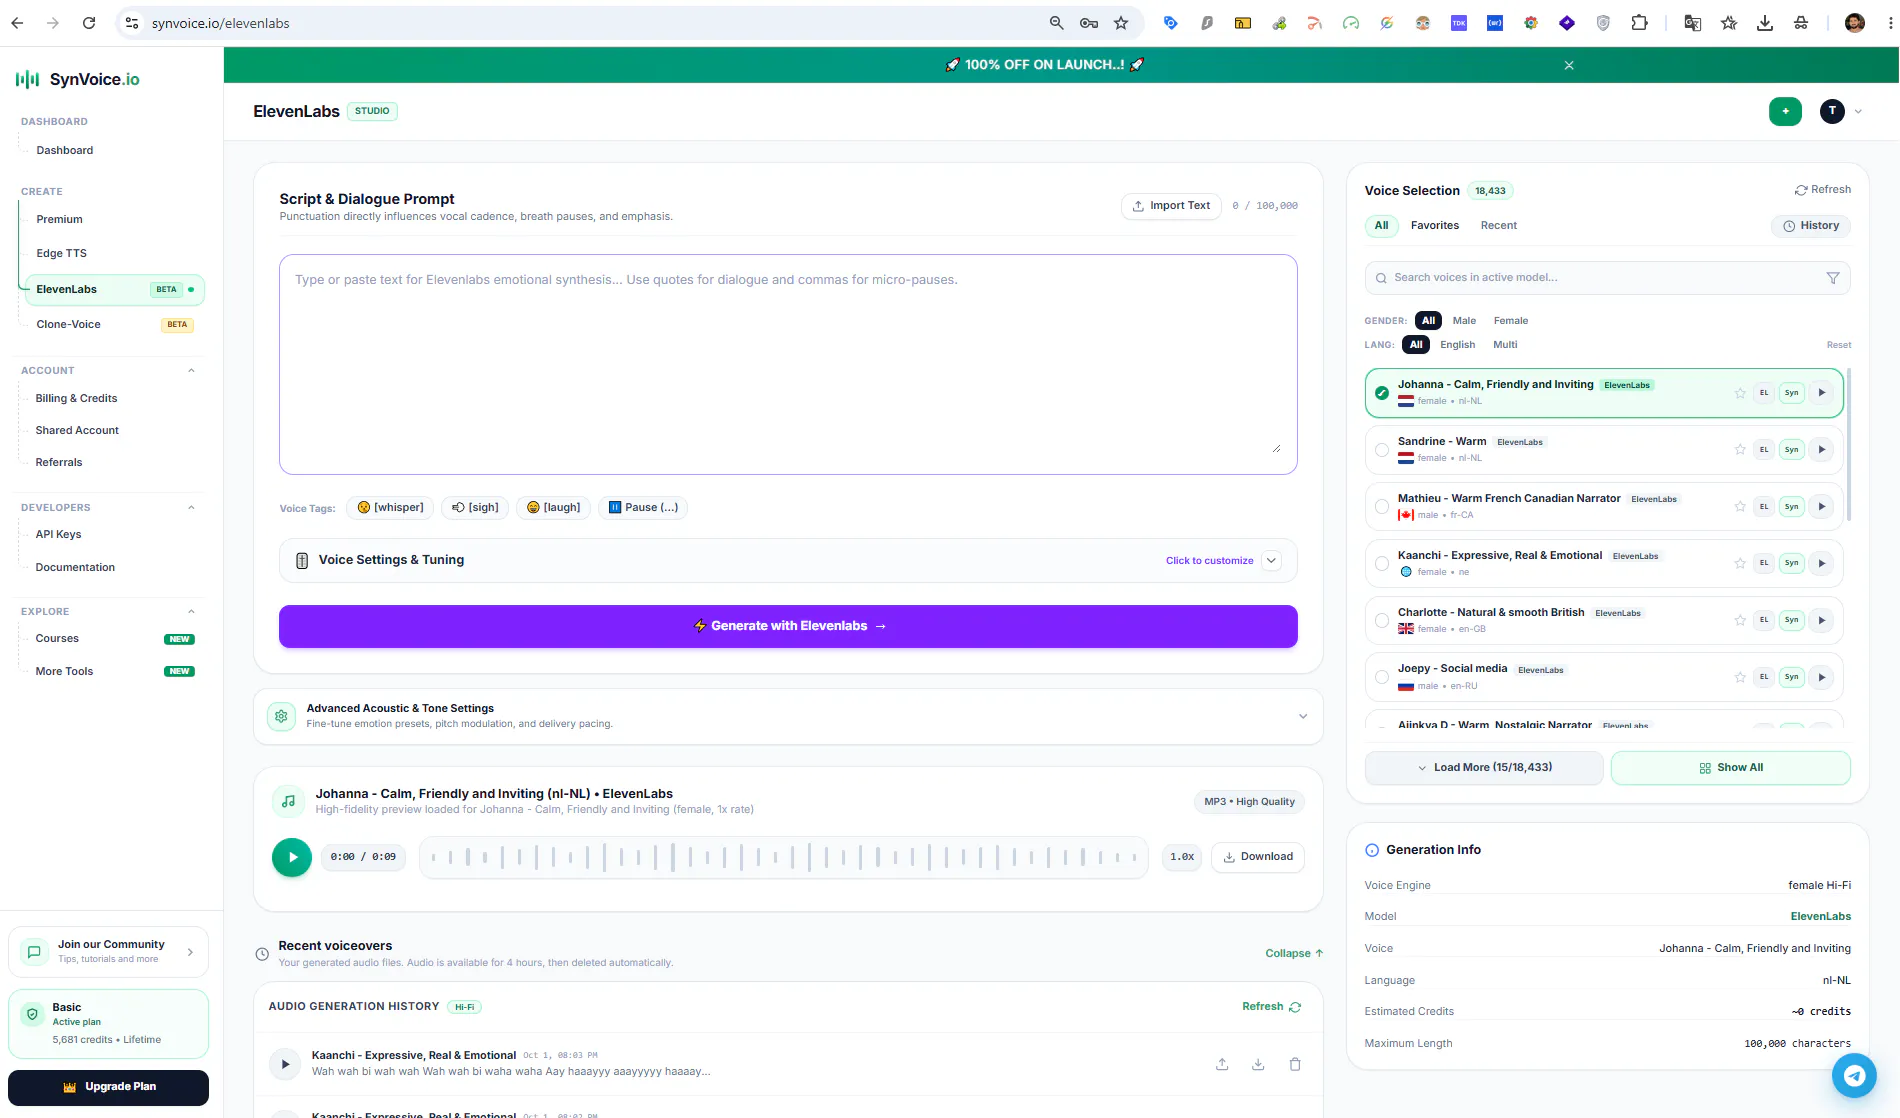Viewport: 1900px width, 1118px height.
Task: Delete the first Kaanchi voiceover with trash icon
Action: click(x=1295, y=1064)
